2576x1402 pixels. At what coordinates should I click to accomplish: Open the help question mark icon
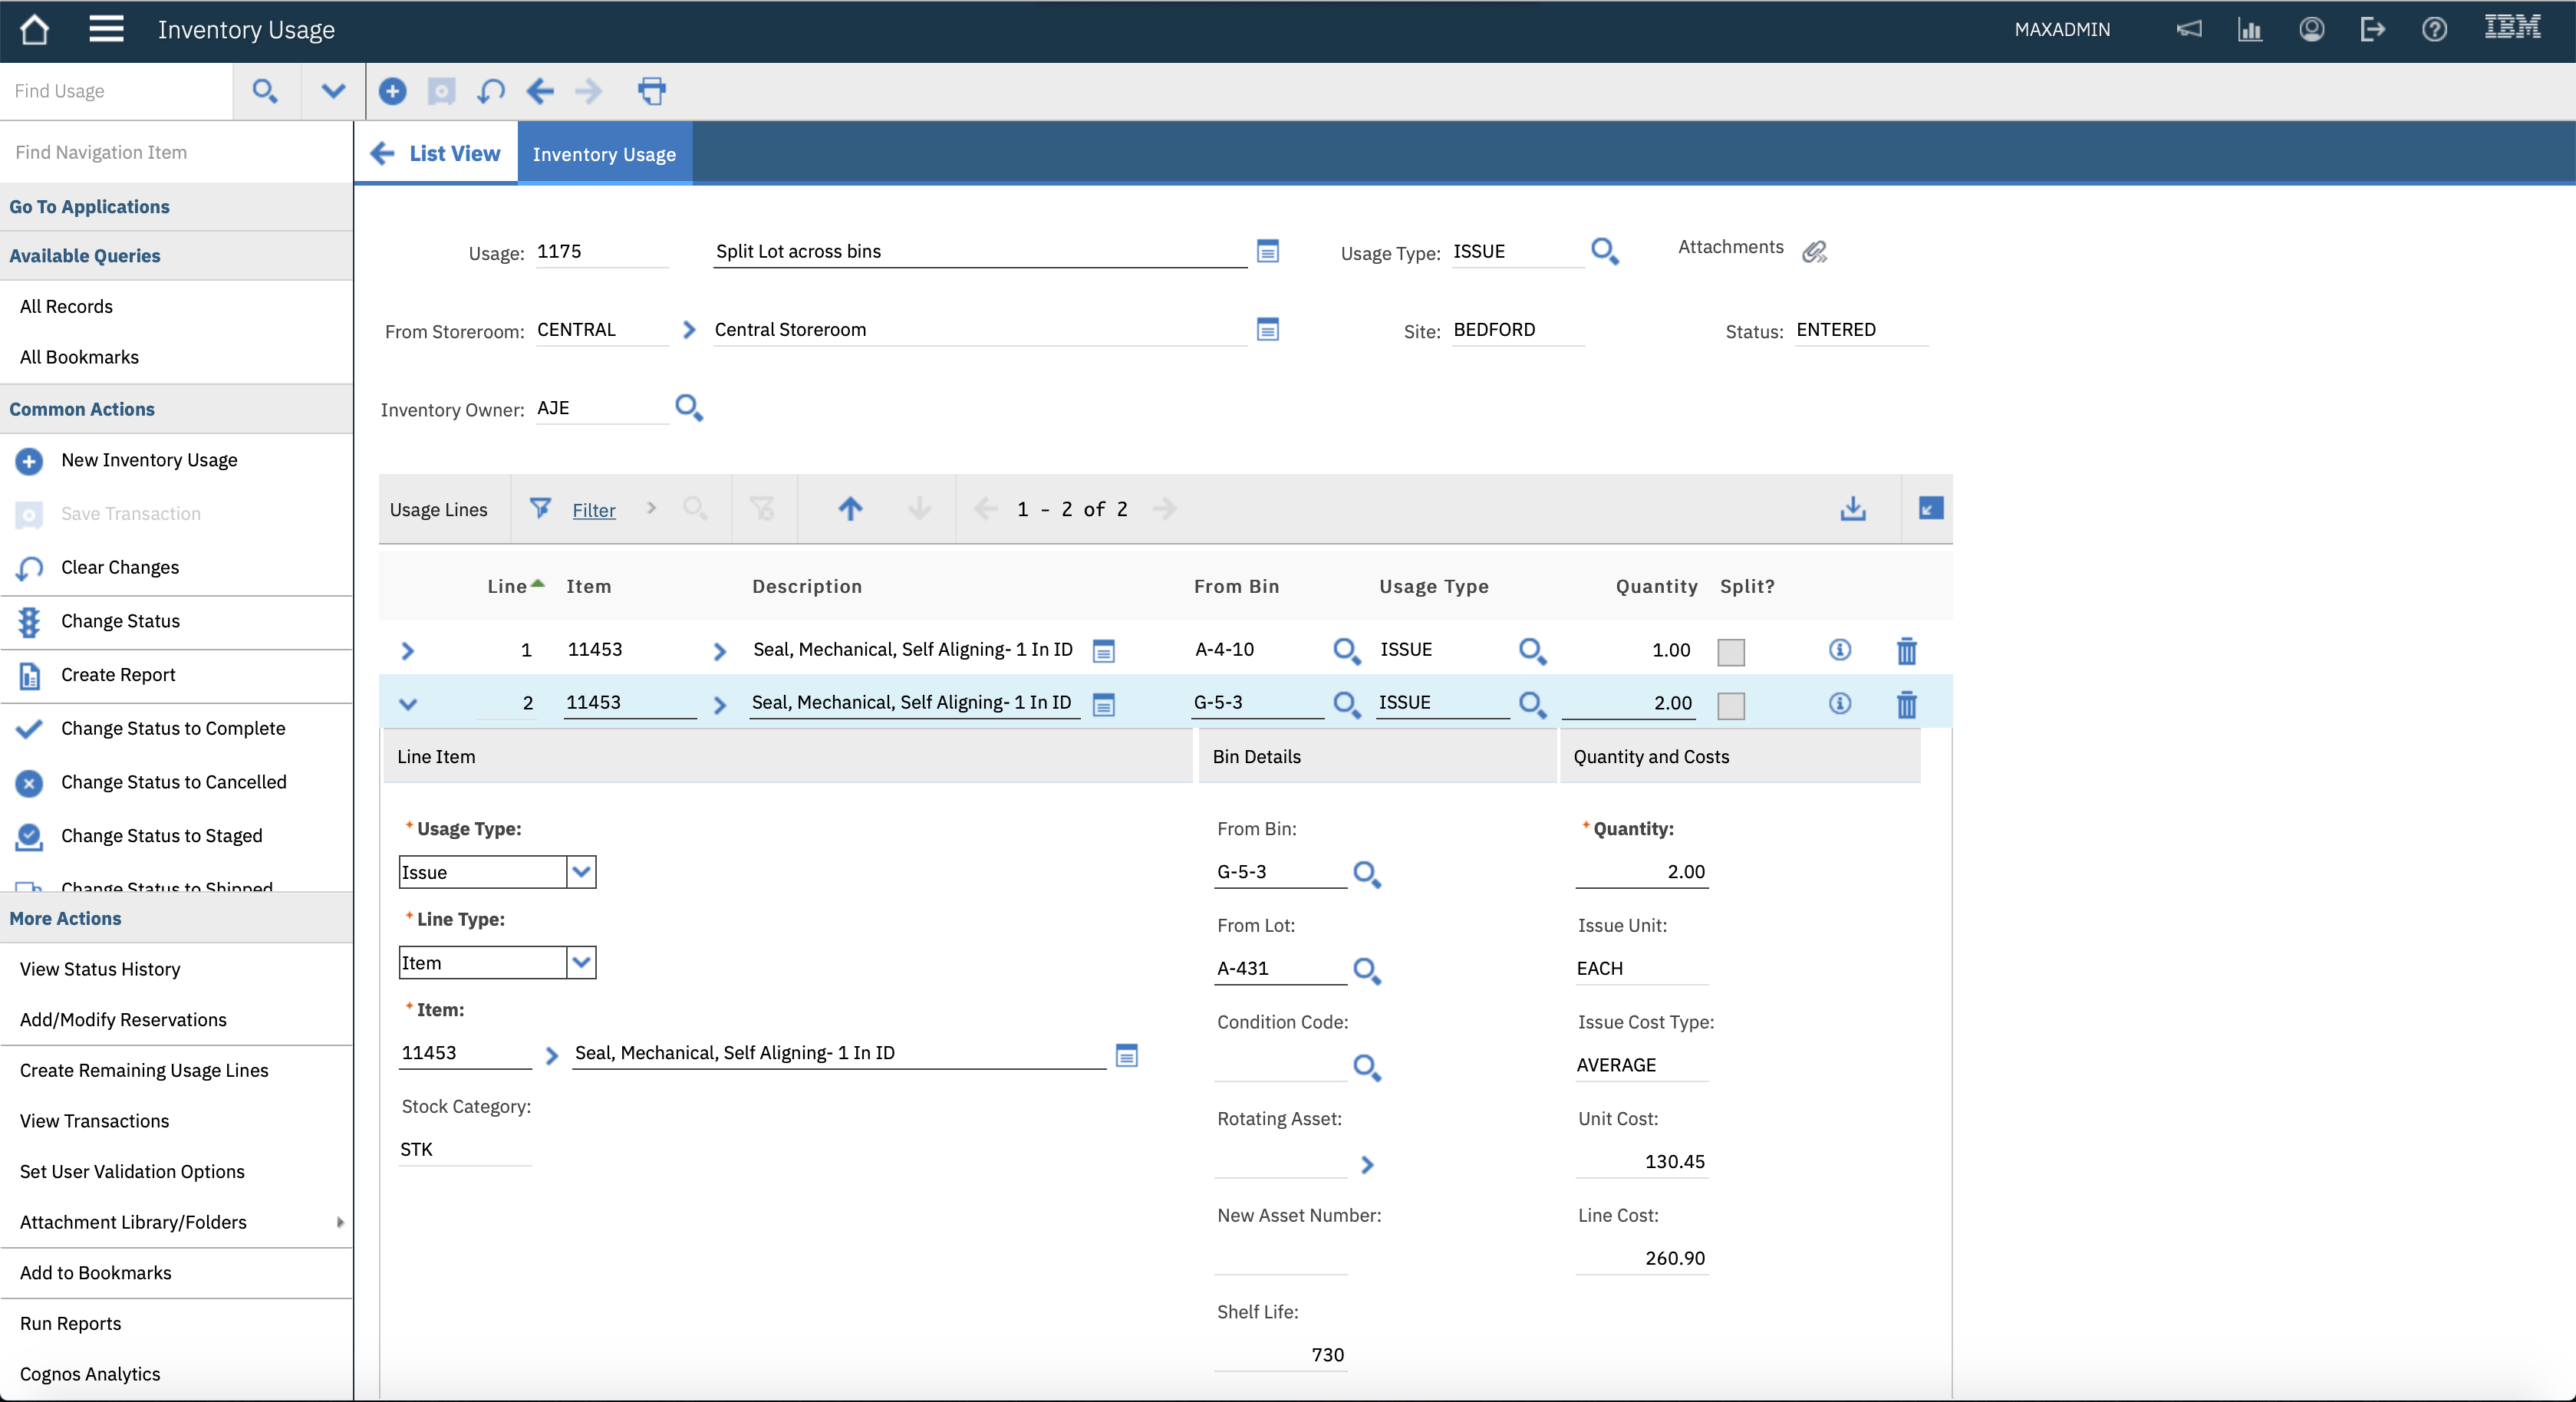(2434, 29)
